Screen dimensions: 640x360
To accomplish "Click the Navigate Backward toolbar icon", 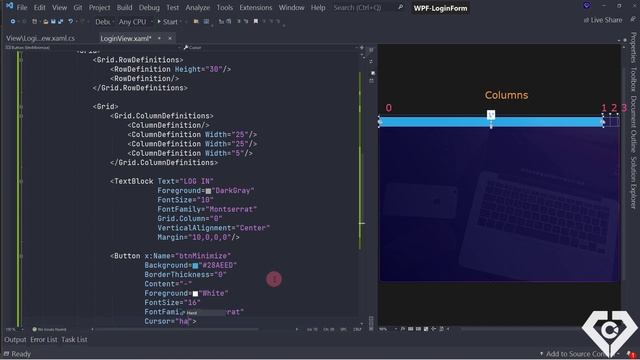I will [x=13, y=21].
